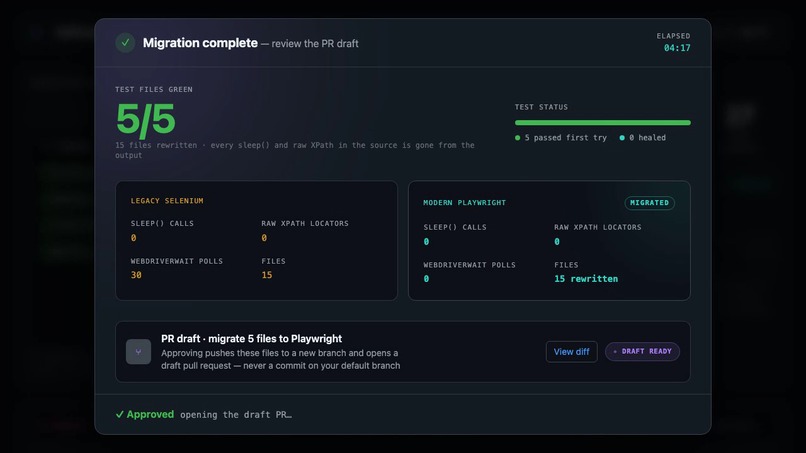Click the TEST STATUS label

pyautogui.click(x=541, y=107)
